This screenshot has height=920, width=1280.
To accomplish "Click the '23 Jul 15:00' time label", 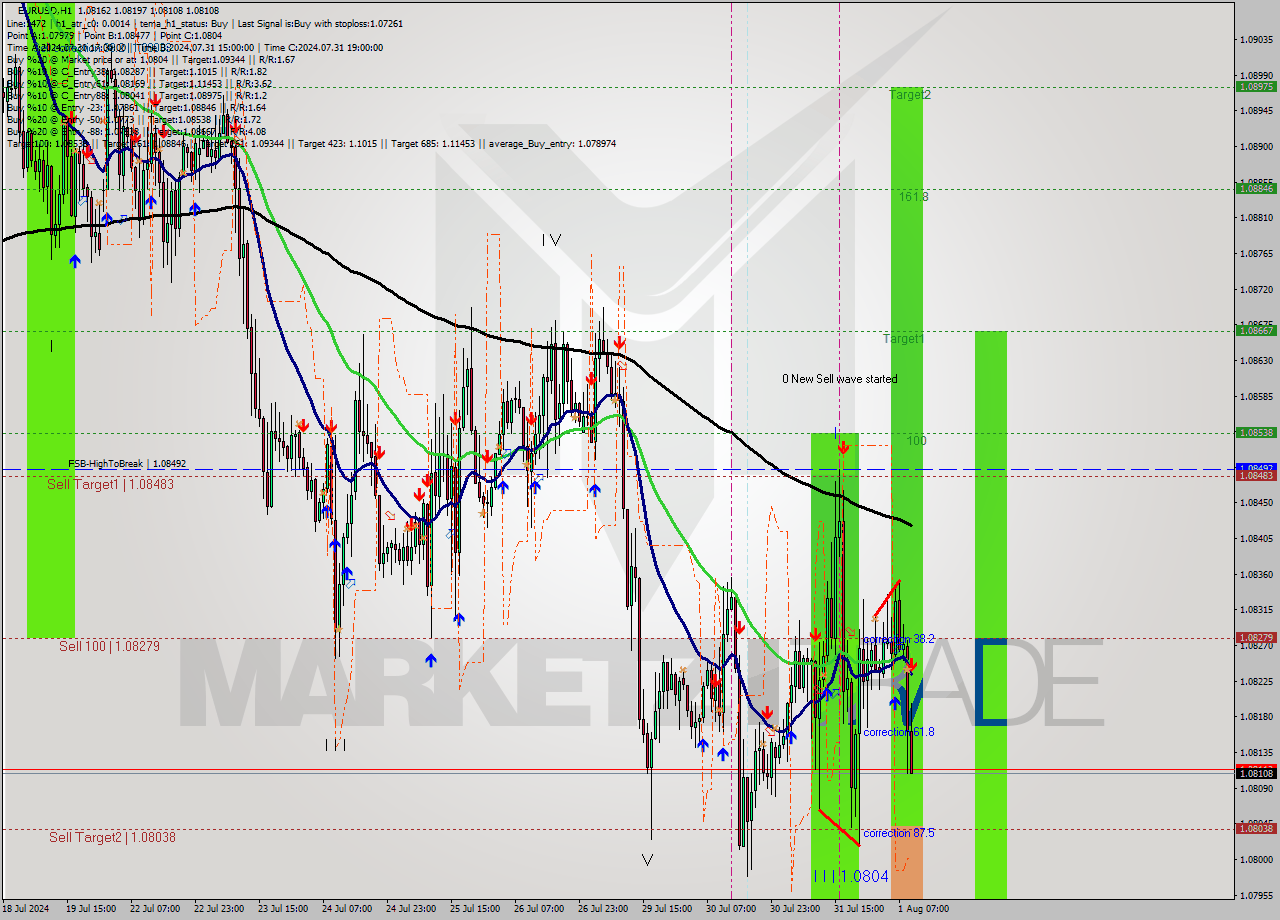I will (x=282, y=909).
